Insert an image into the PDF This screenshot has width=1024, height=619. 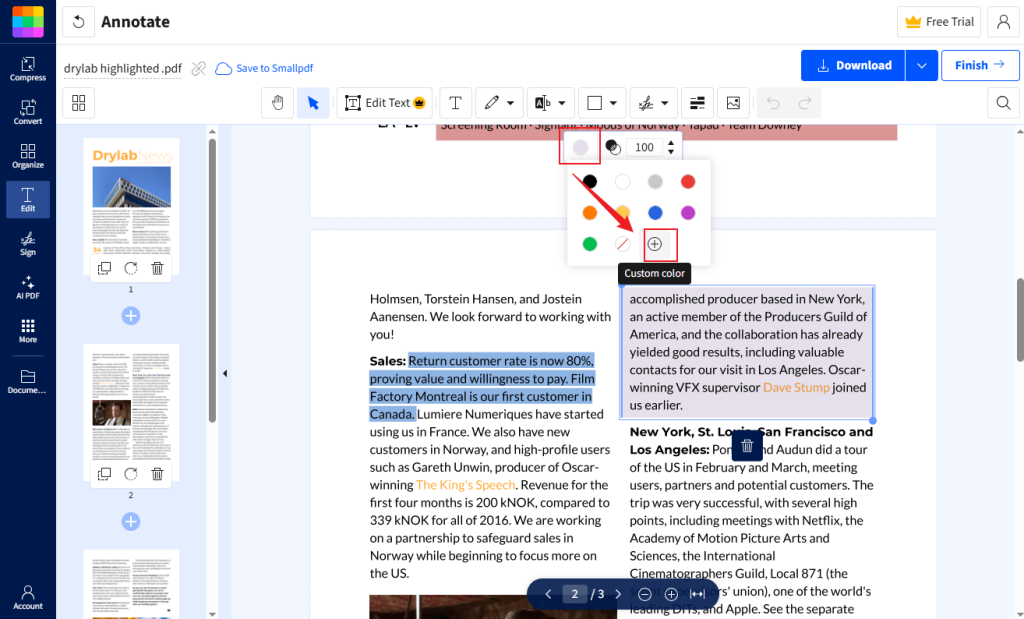pyautogui.click(x=734, y=102)
